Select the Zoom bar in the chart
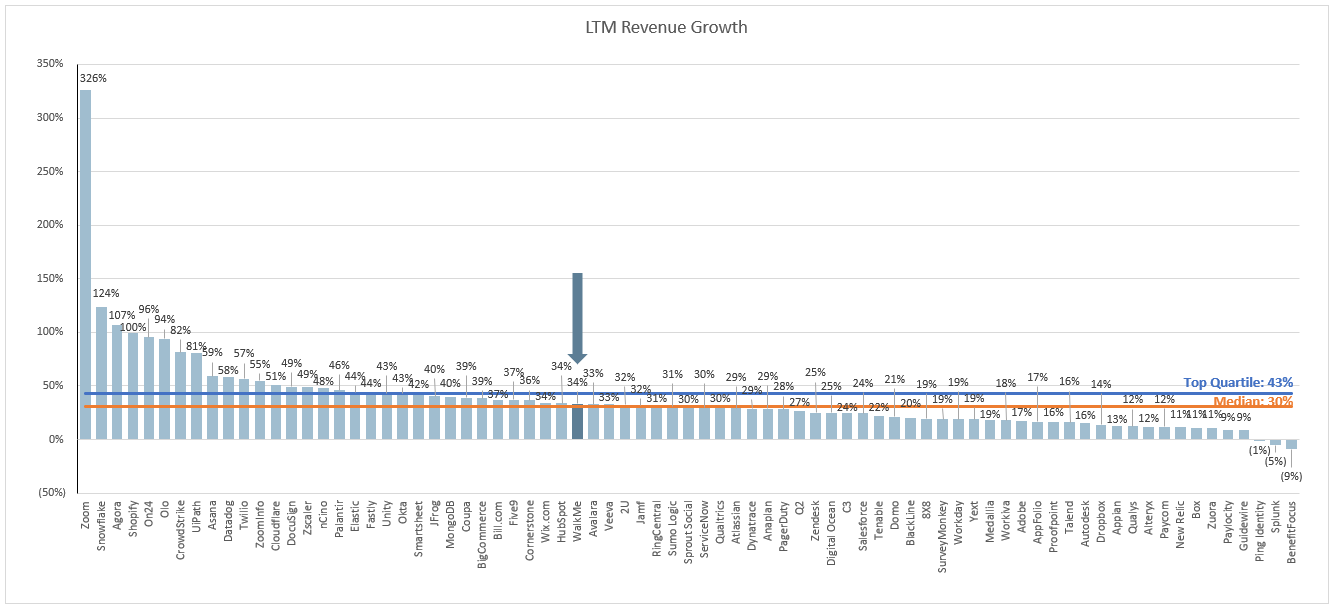The height and width of the screenshot is (608, 1334). tap(86, 264)
